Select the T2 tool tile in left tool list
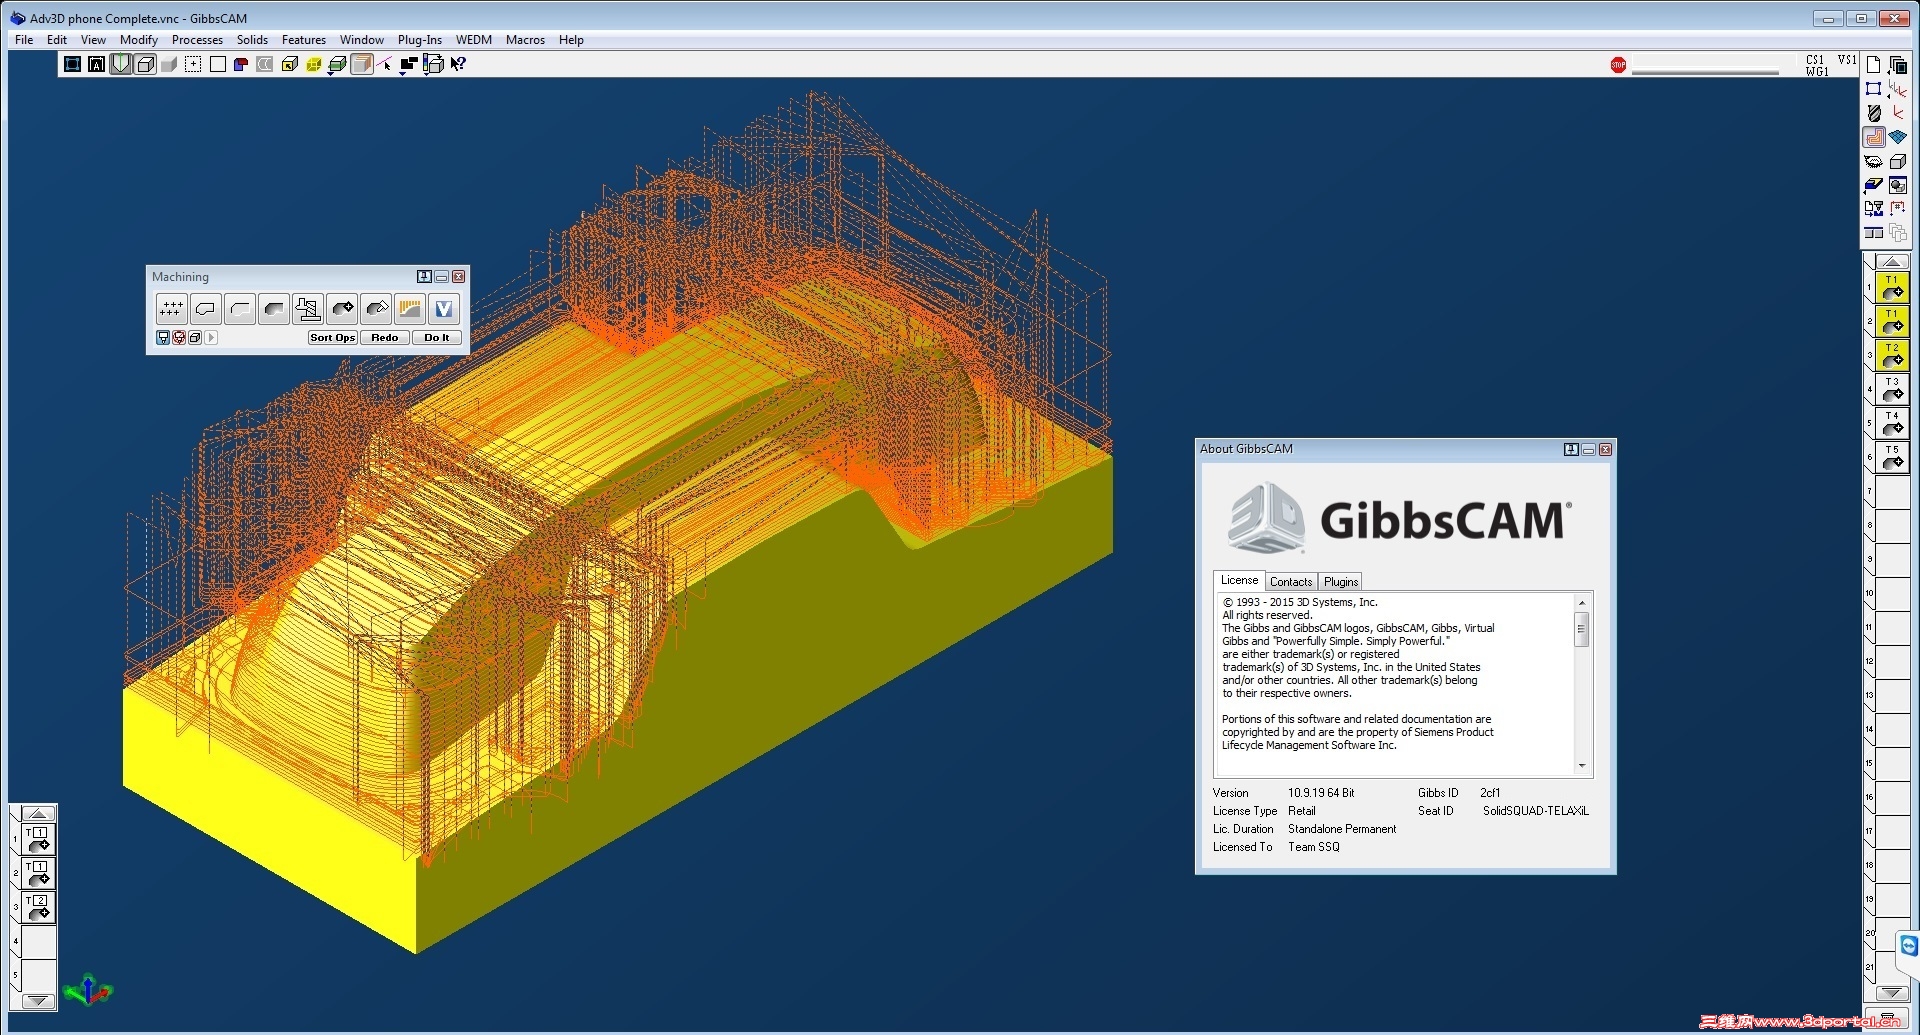 (38, 908)
